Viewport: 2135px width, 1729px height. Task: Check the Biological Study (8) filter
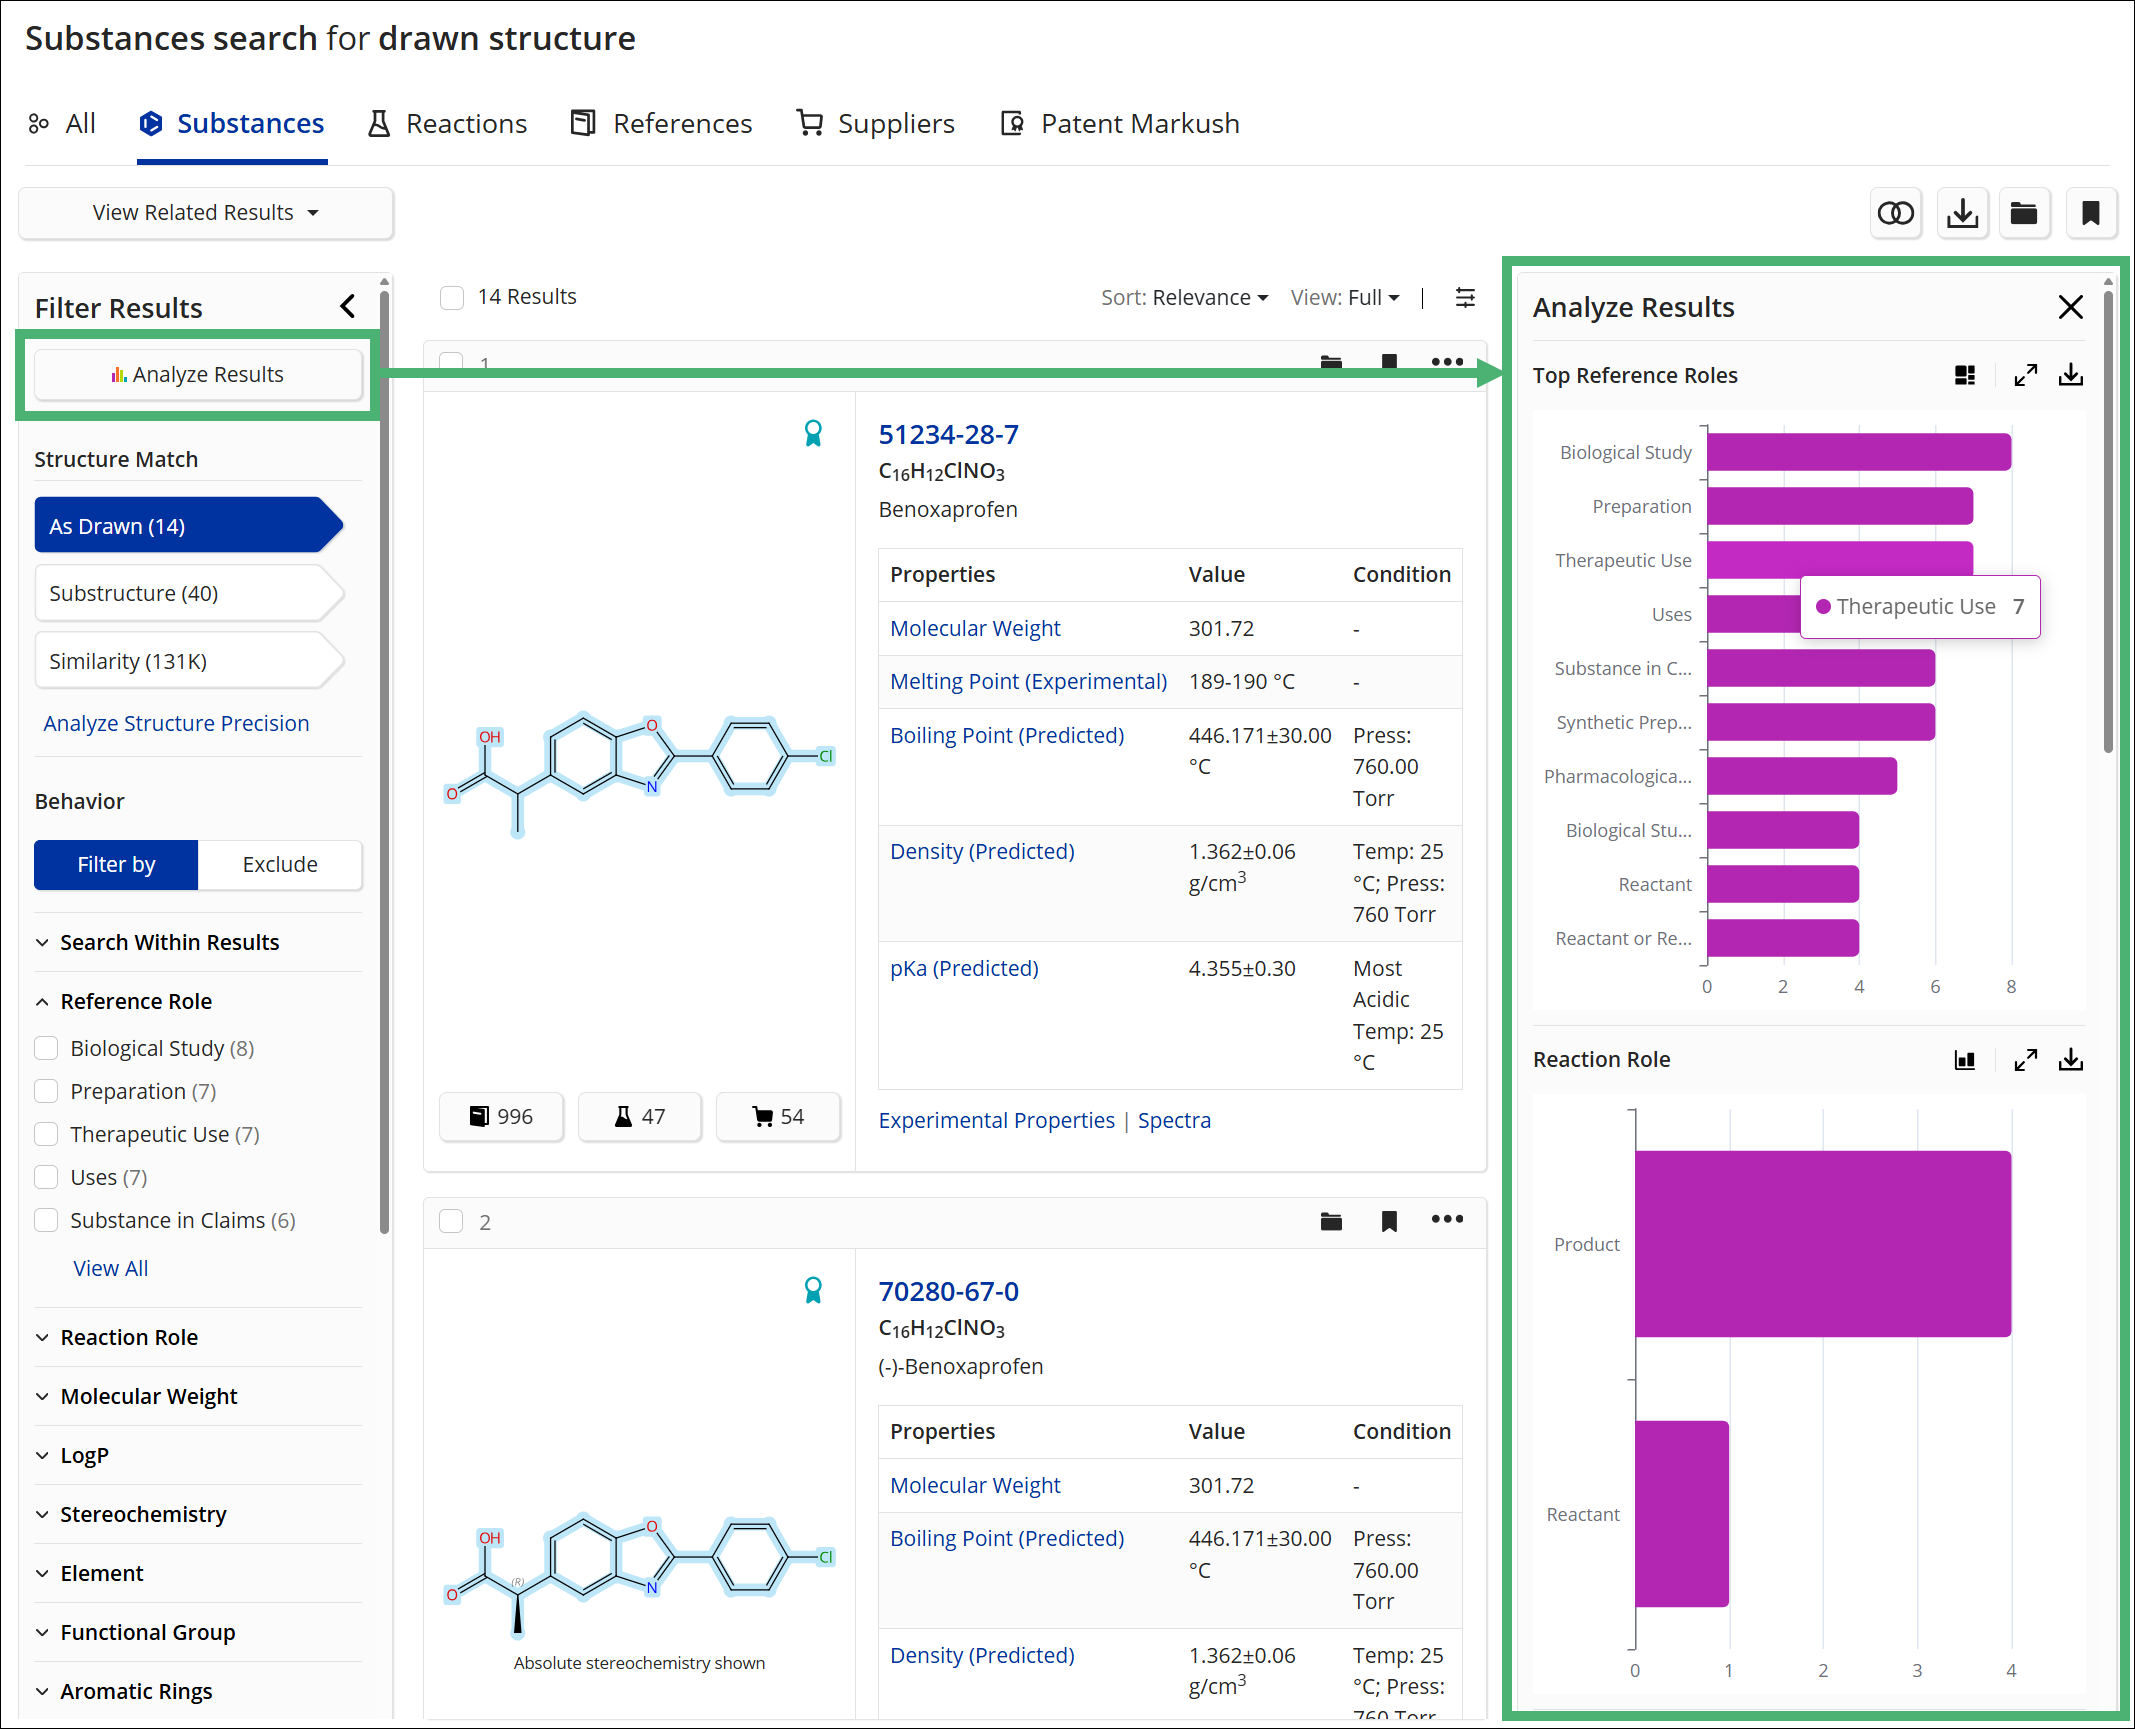pyautogui.click(x=46, y=1048)
